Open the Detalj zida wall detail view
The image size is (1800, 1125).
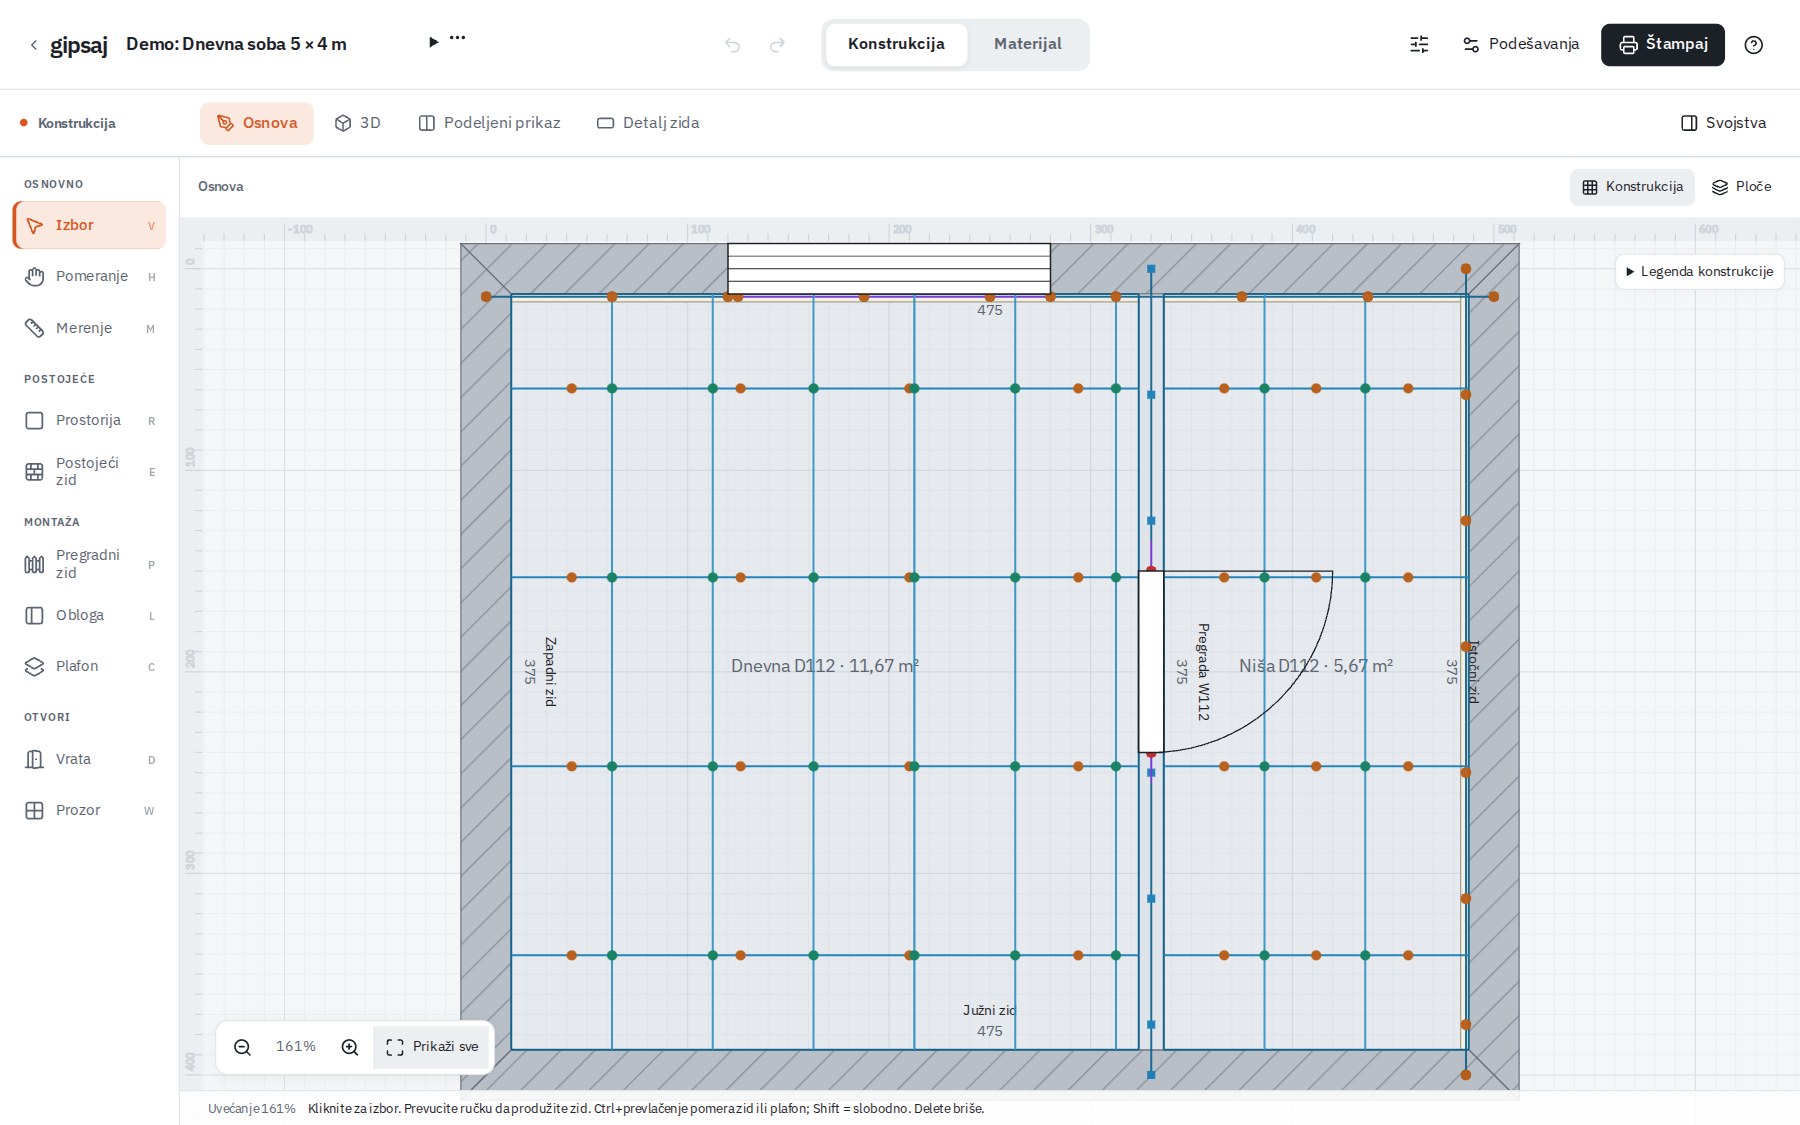648,123
